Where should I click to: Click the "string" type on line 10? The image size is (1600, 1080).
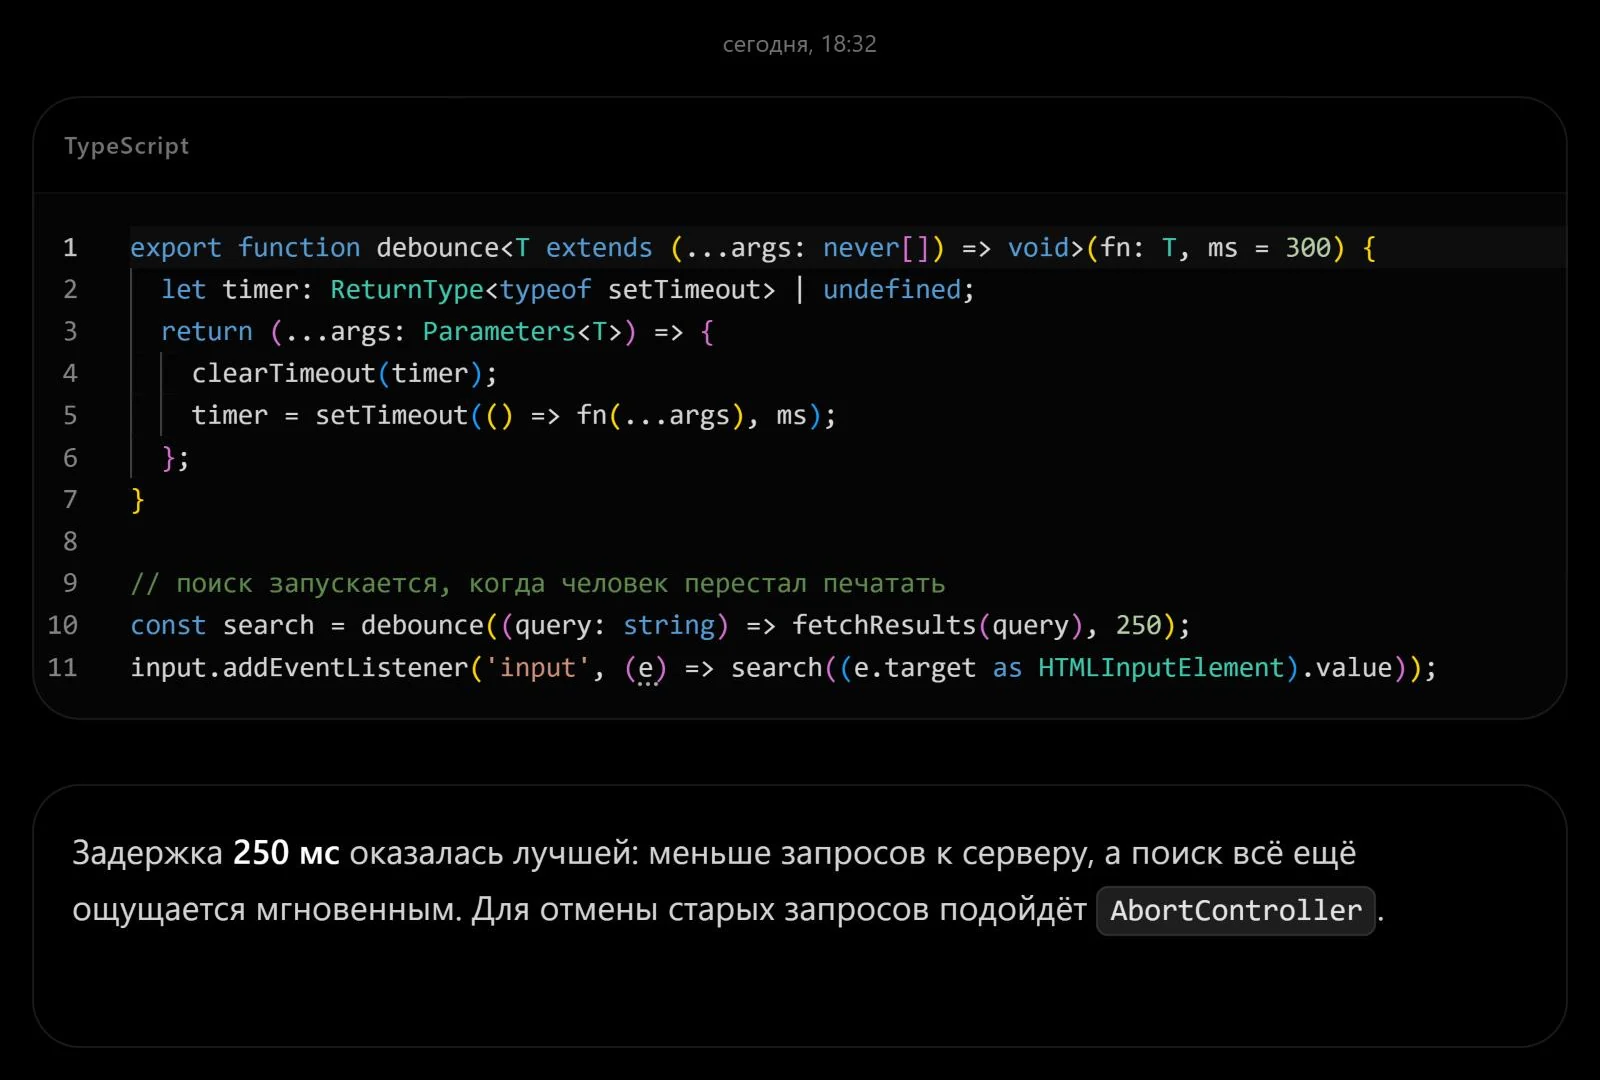669,626
